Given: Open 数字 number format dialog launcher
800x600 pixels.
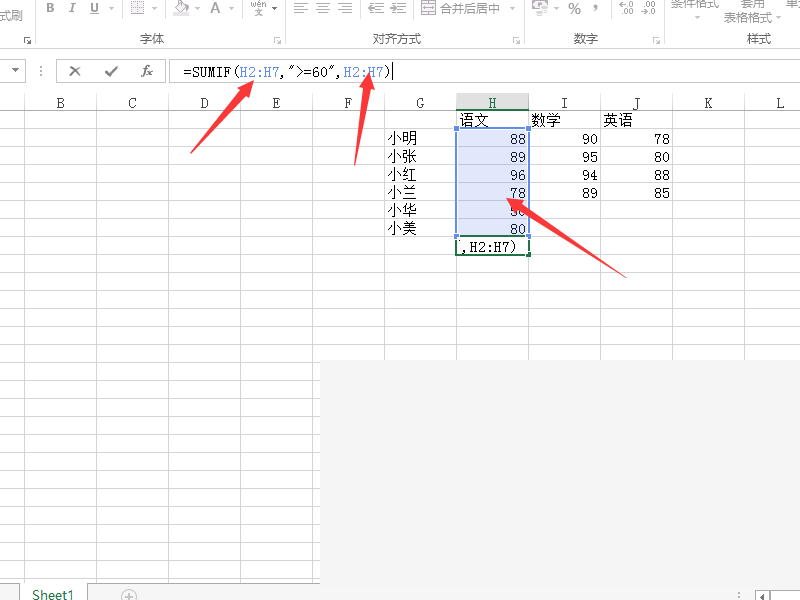Looking at the screenshot, I should pyautogui.click(x=656, y=40).
